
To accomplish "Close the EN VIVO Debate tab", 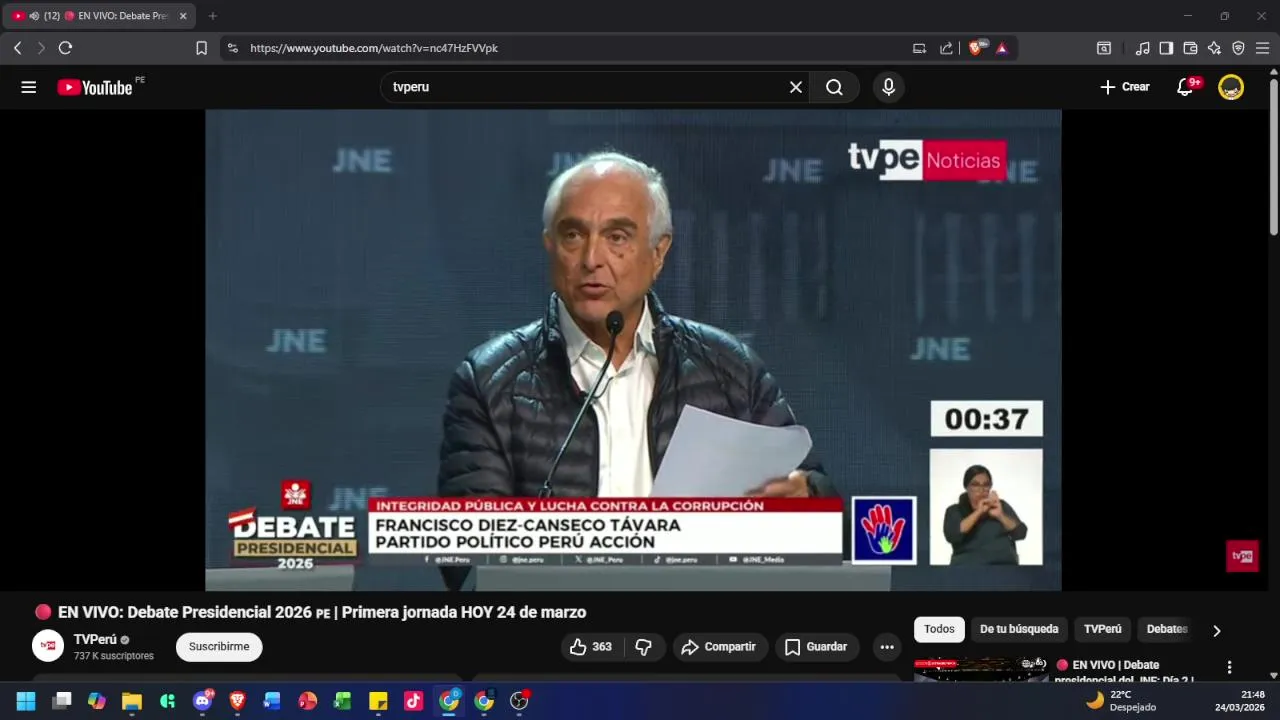I will 183,16.
